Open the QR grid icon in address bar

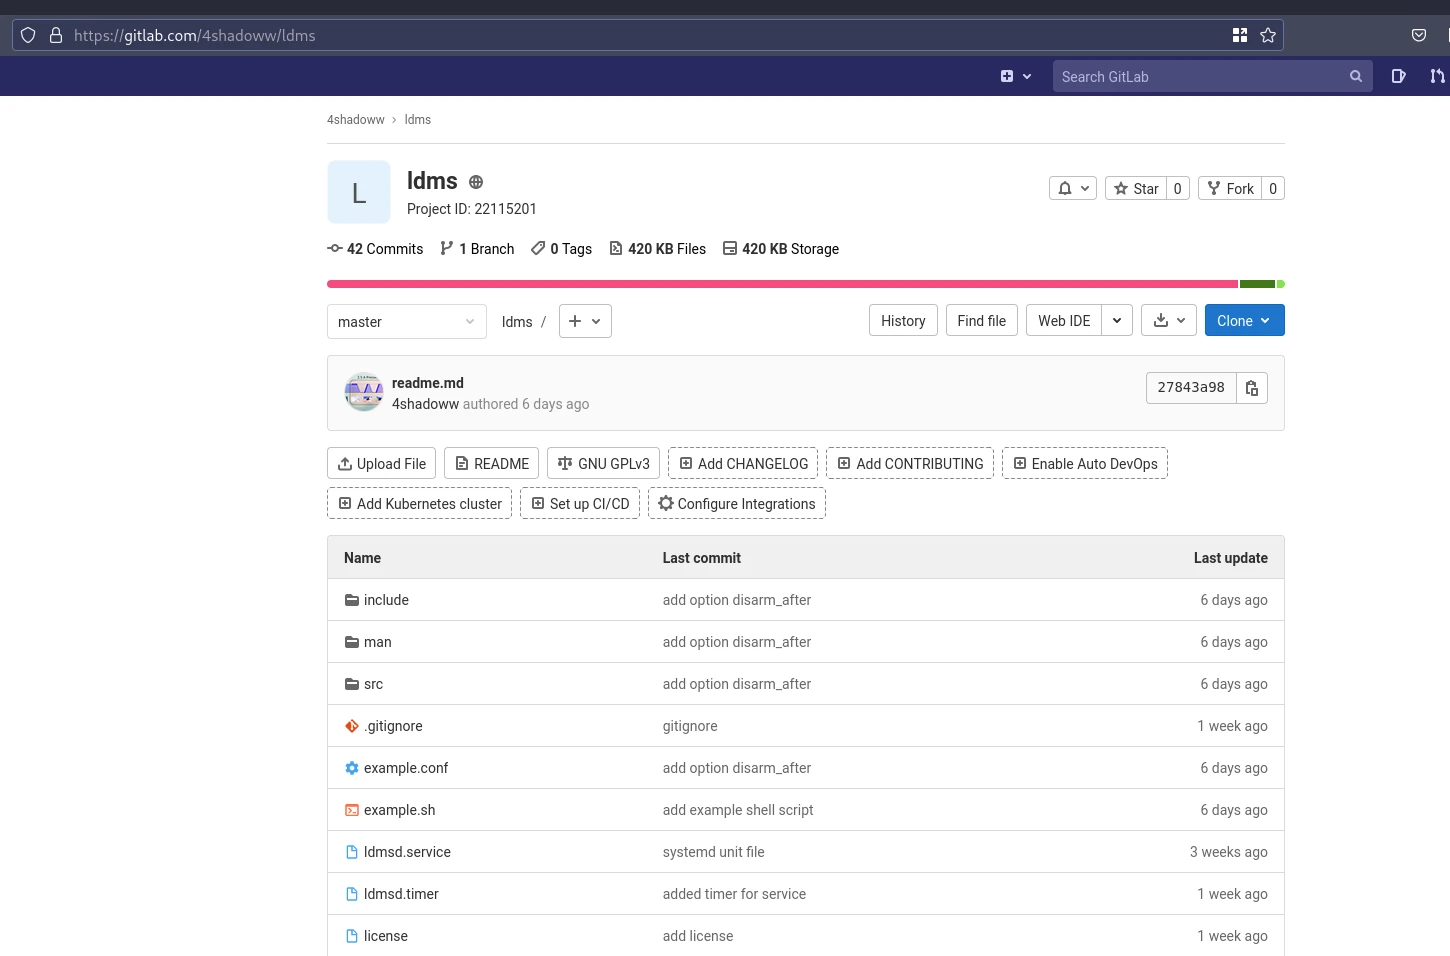click(1240, 35)
